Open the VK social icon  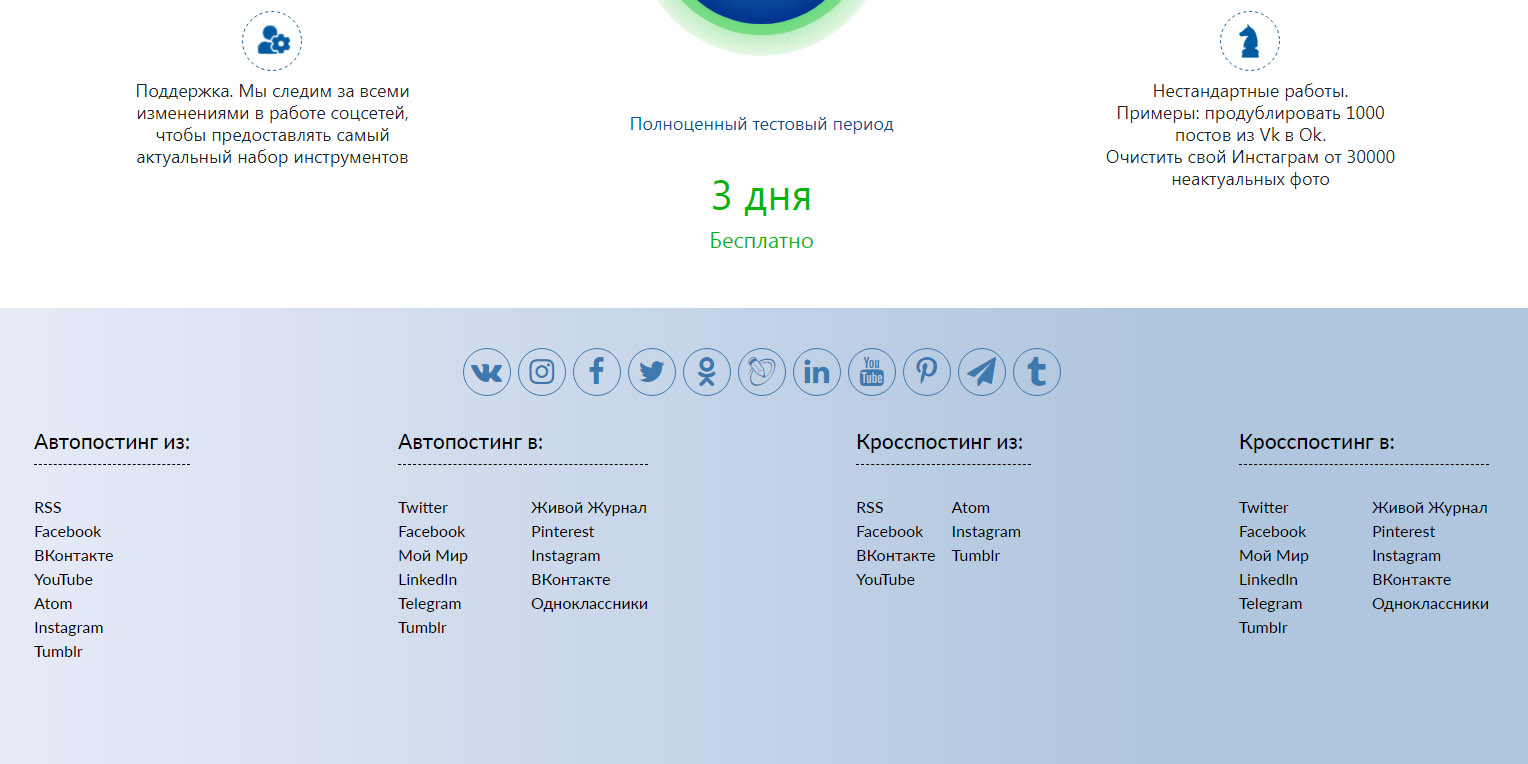pyautogui.click(x=487, y=372)
